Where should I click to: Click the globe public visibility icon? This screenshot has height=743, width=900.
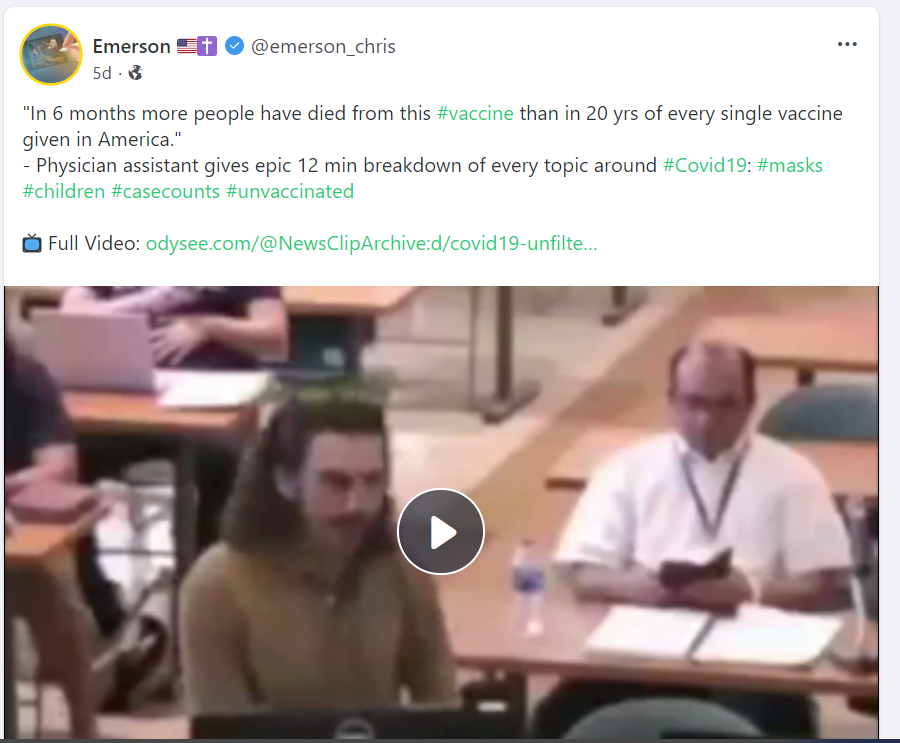pyautogui.click(x=135, y=73)
